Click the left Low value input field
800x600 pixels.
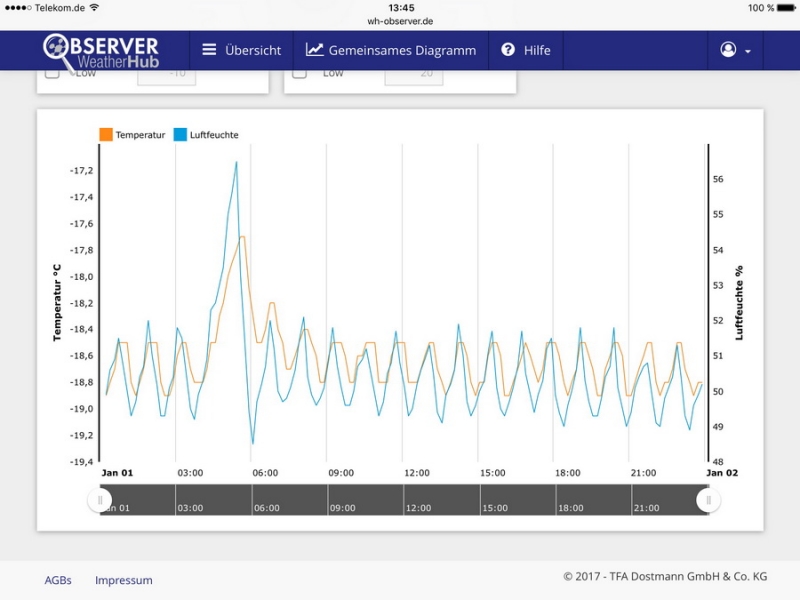point(167,75)
